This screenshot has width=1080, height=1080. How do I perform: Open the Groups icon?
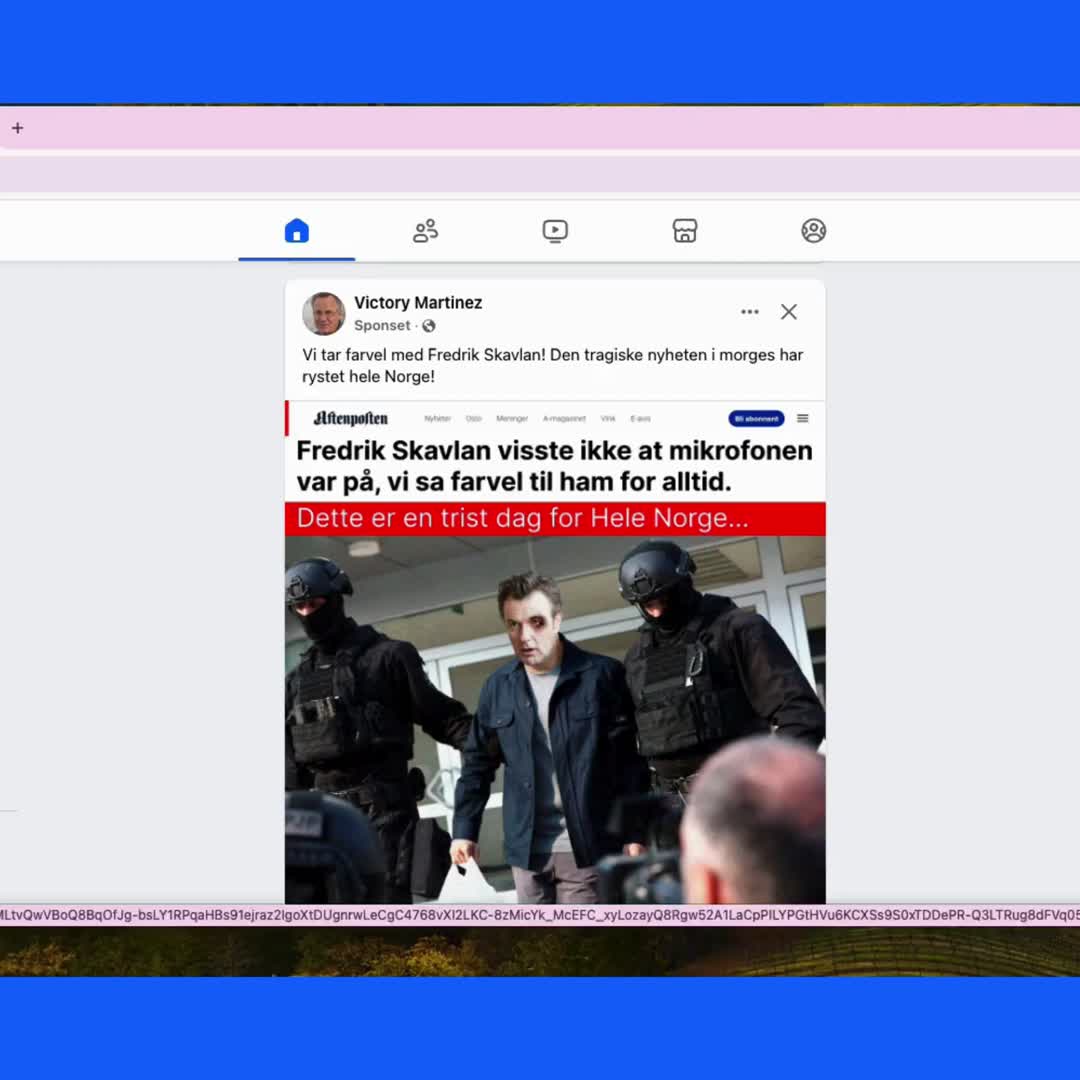813,231
